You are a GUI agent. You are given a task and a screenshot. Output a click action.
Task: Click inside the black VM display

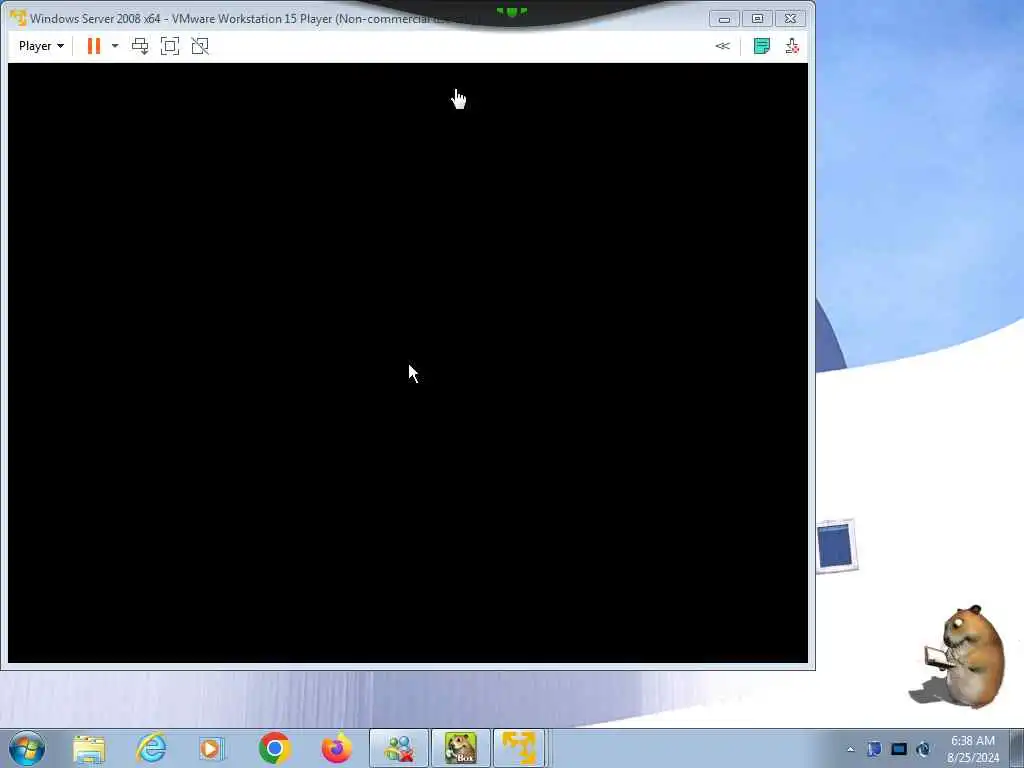click(x=408, y=362)
